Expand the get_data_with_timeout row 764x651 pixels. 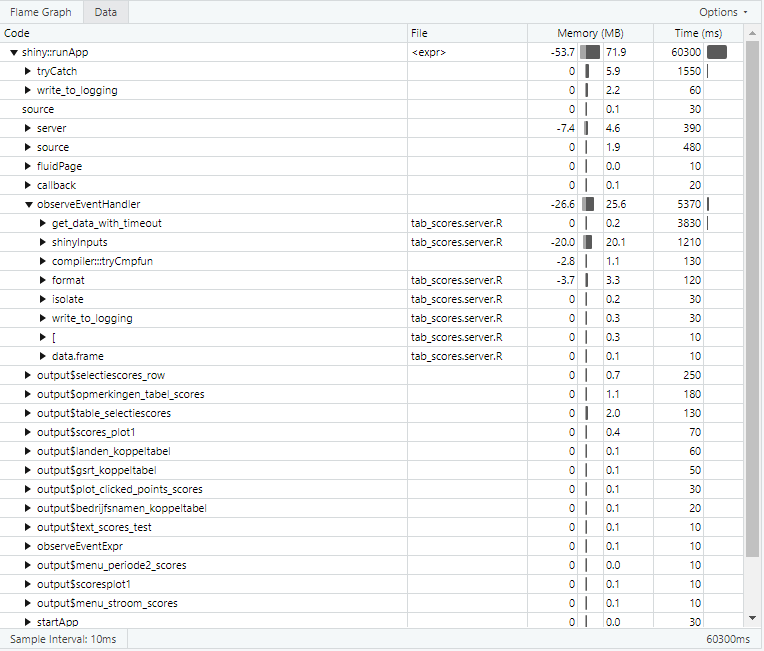pyautogui.click(x=43, y=223)
